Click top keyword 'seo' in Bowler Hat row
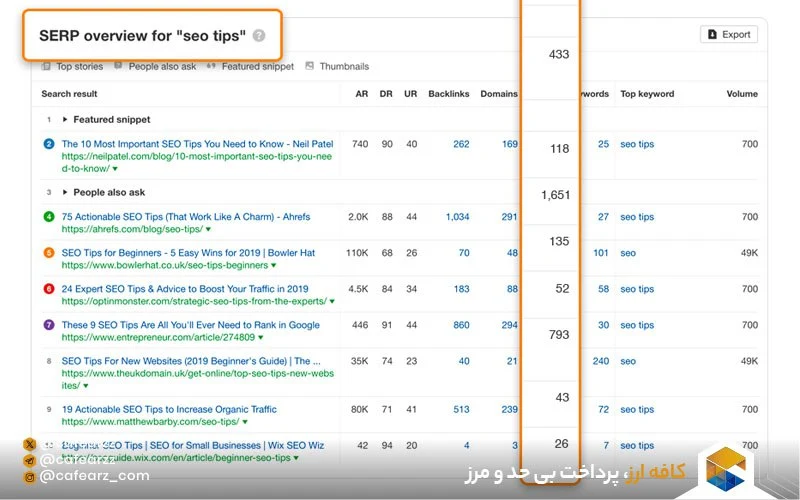The height and width of the screenshot is (500, 800). click(628, 253)
